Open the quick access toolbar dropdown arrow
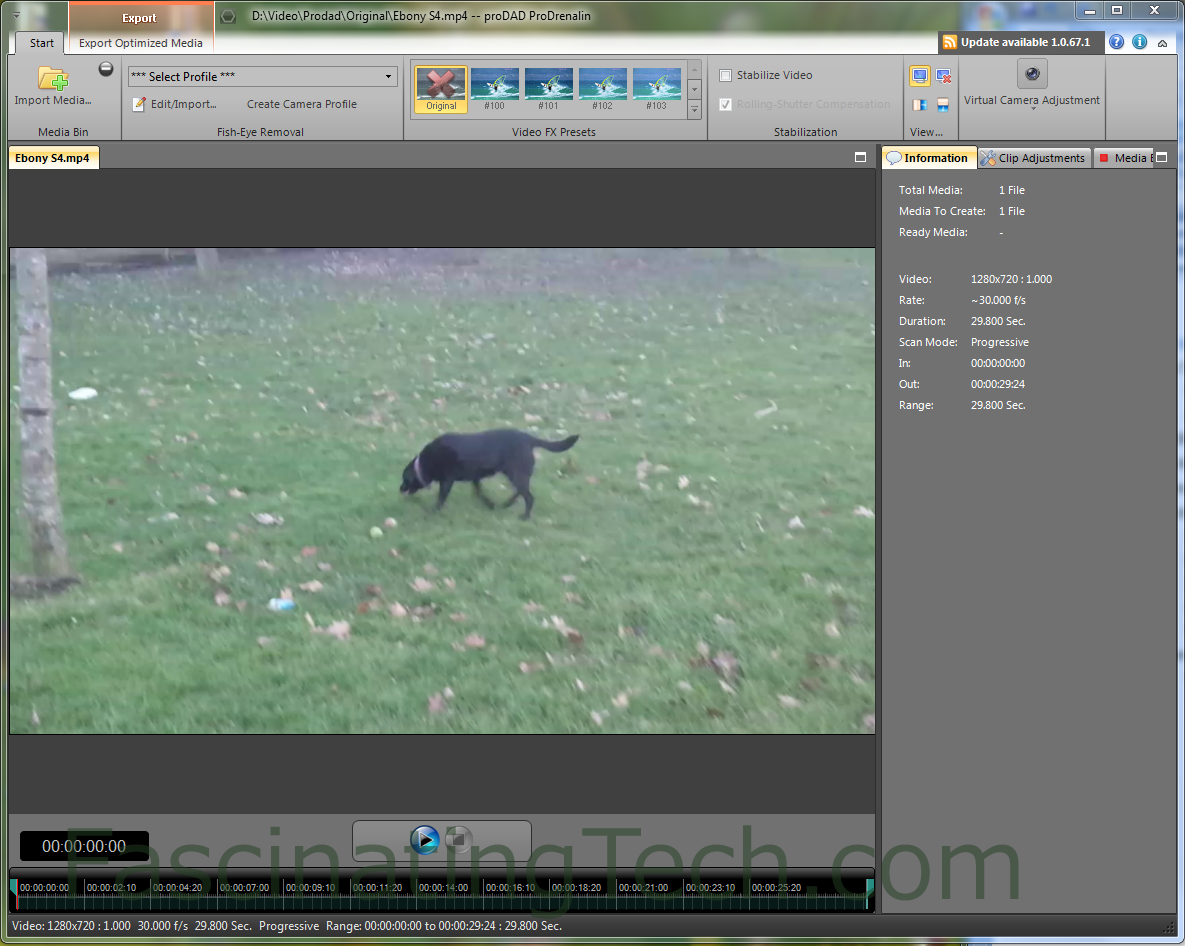 tap(17, 14)
